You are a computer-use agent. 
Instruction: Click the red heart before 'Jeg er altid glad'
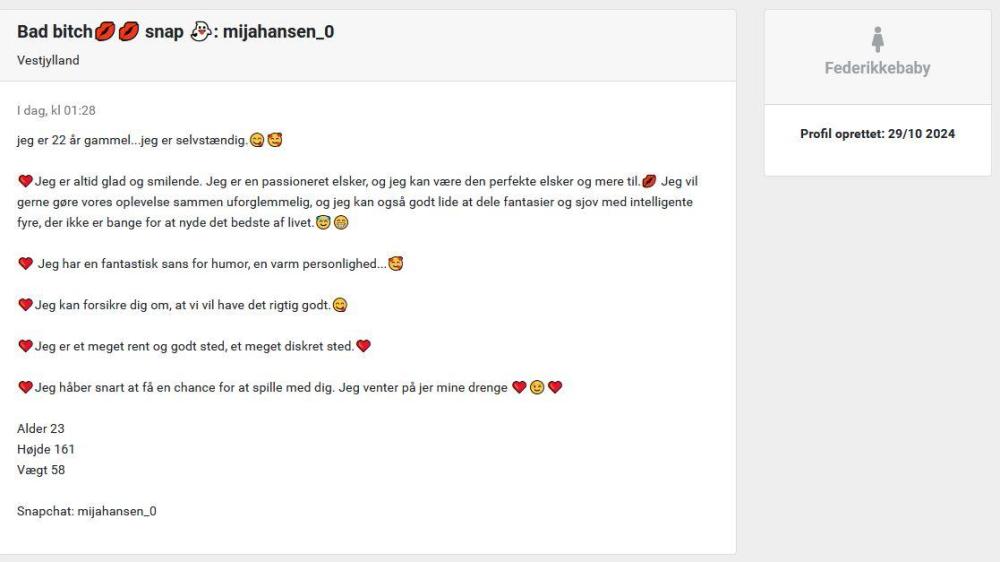(25, 181)
